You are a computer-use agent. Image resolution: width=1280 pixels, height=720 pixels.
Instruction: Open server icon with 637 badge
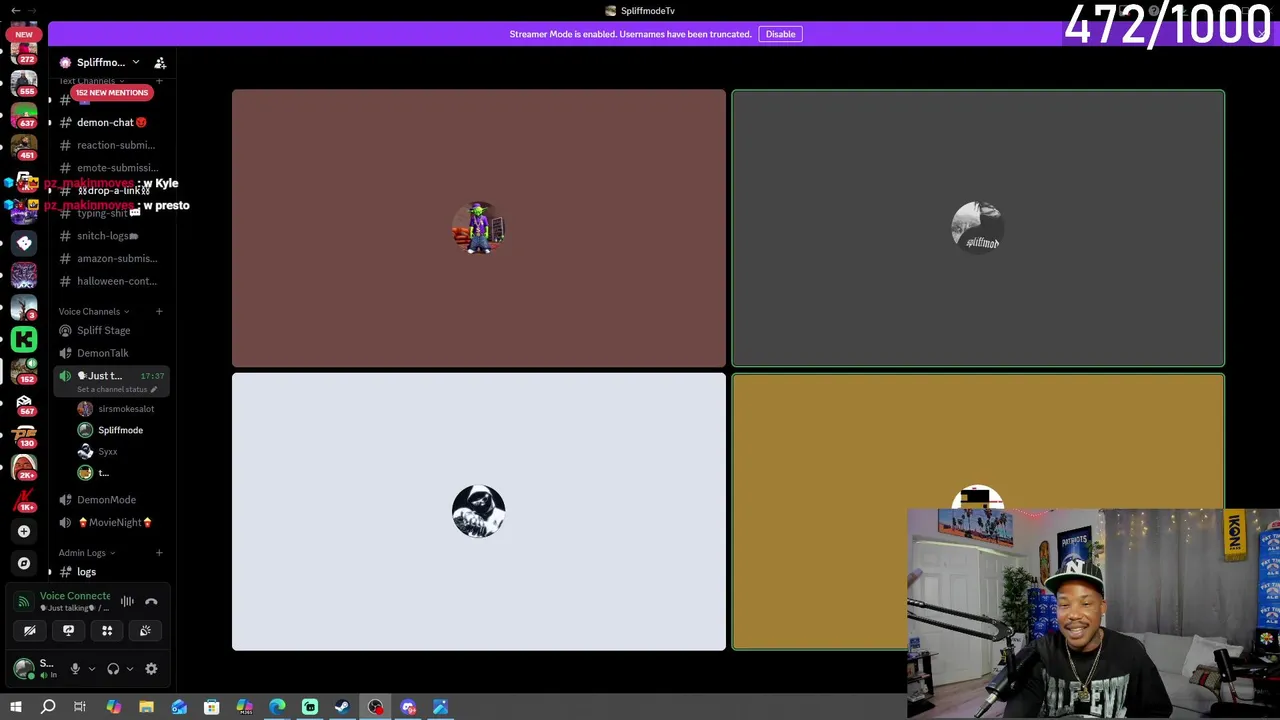pos(24,114)
